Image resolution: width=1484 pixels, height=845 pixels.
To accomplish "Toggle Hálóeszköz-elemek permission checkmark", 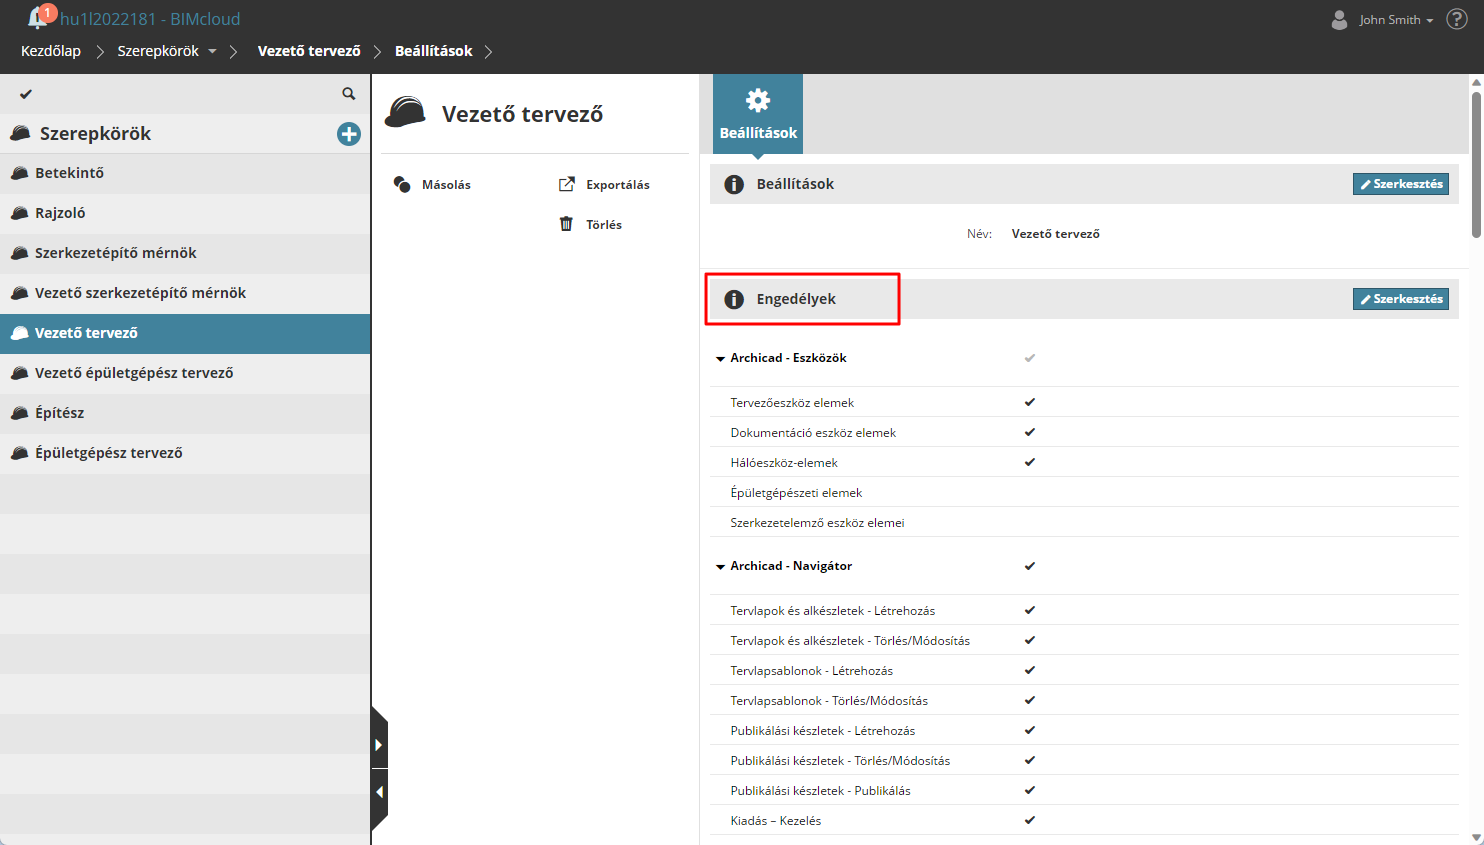I will 1030,462.
